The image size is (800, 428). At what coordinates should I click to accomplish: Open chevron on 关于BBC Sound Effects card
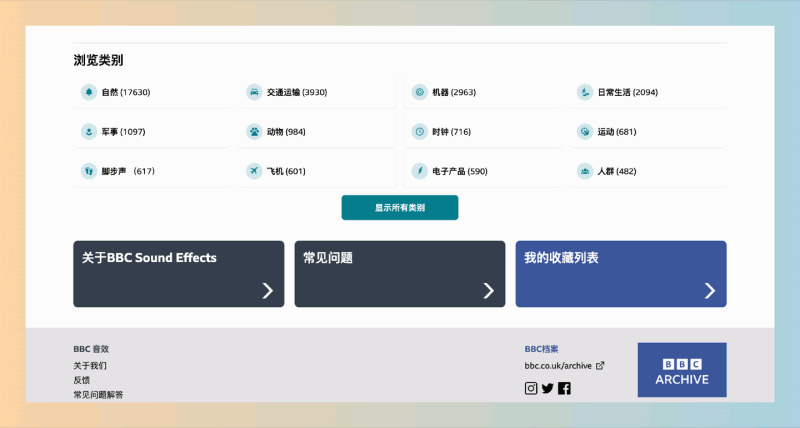click(x=268, y=291)
